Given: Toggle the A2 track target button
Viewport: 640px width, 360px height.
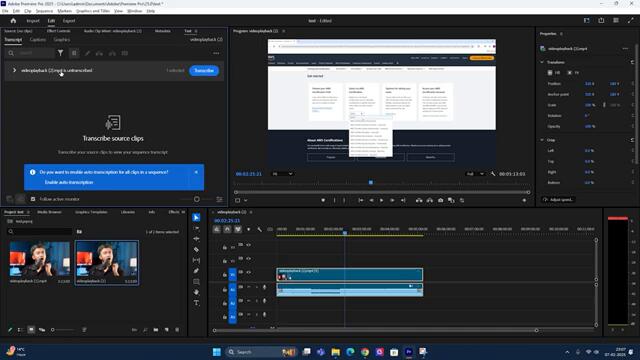Looking at the screenshot, I should 232,303.
